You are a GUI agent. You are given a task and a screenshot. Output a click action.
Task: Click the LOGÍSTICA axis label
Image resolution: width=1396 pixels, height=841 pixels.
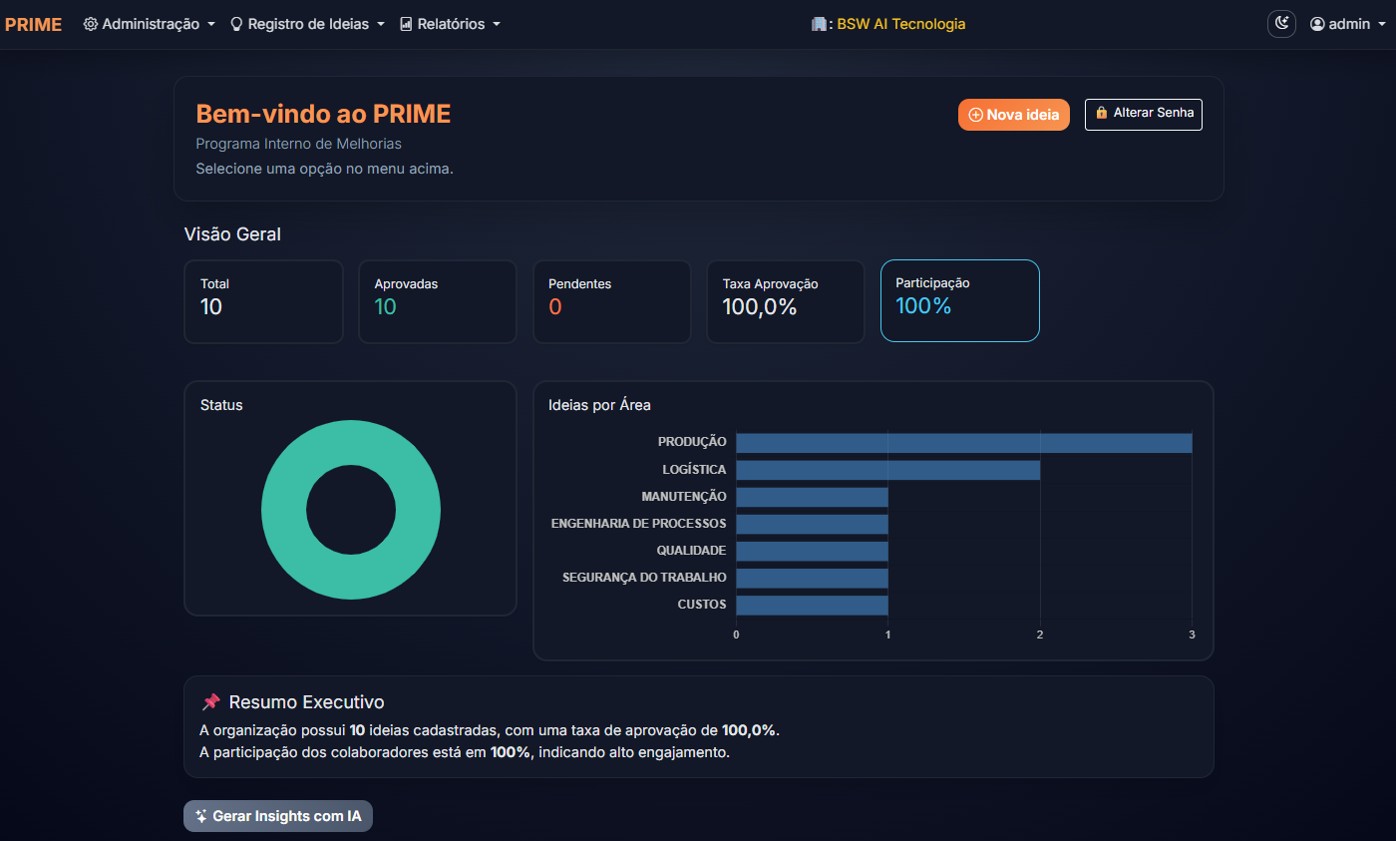pos(694,469)
